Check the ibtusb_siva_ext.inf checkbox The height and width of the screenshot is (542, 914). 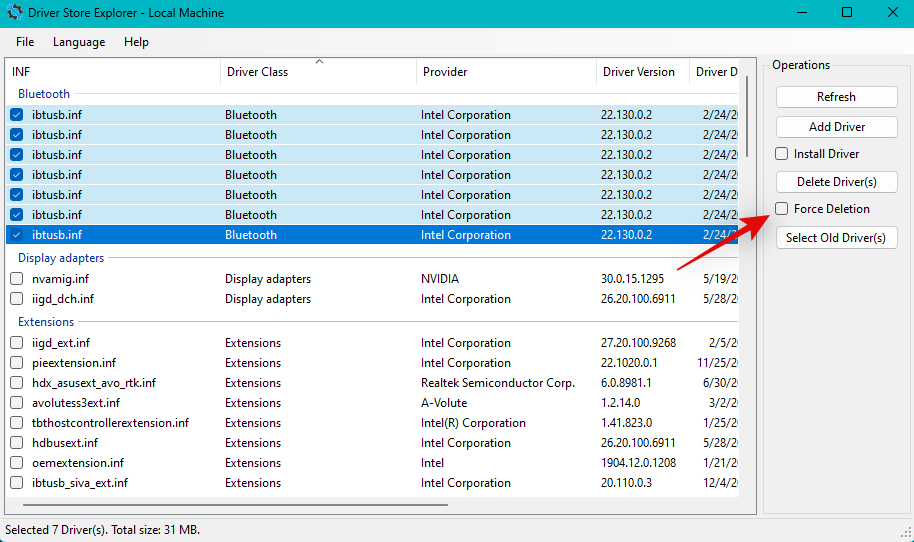16,483
